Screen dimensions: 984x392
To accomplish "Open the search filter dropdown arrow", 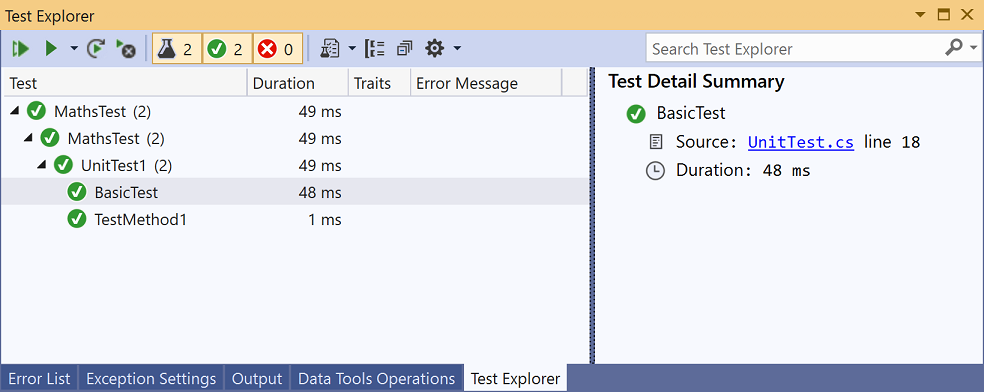I will pyautogui.click(x=973, y=49).
